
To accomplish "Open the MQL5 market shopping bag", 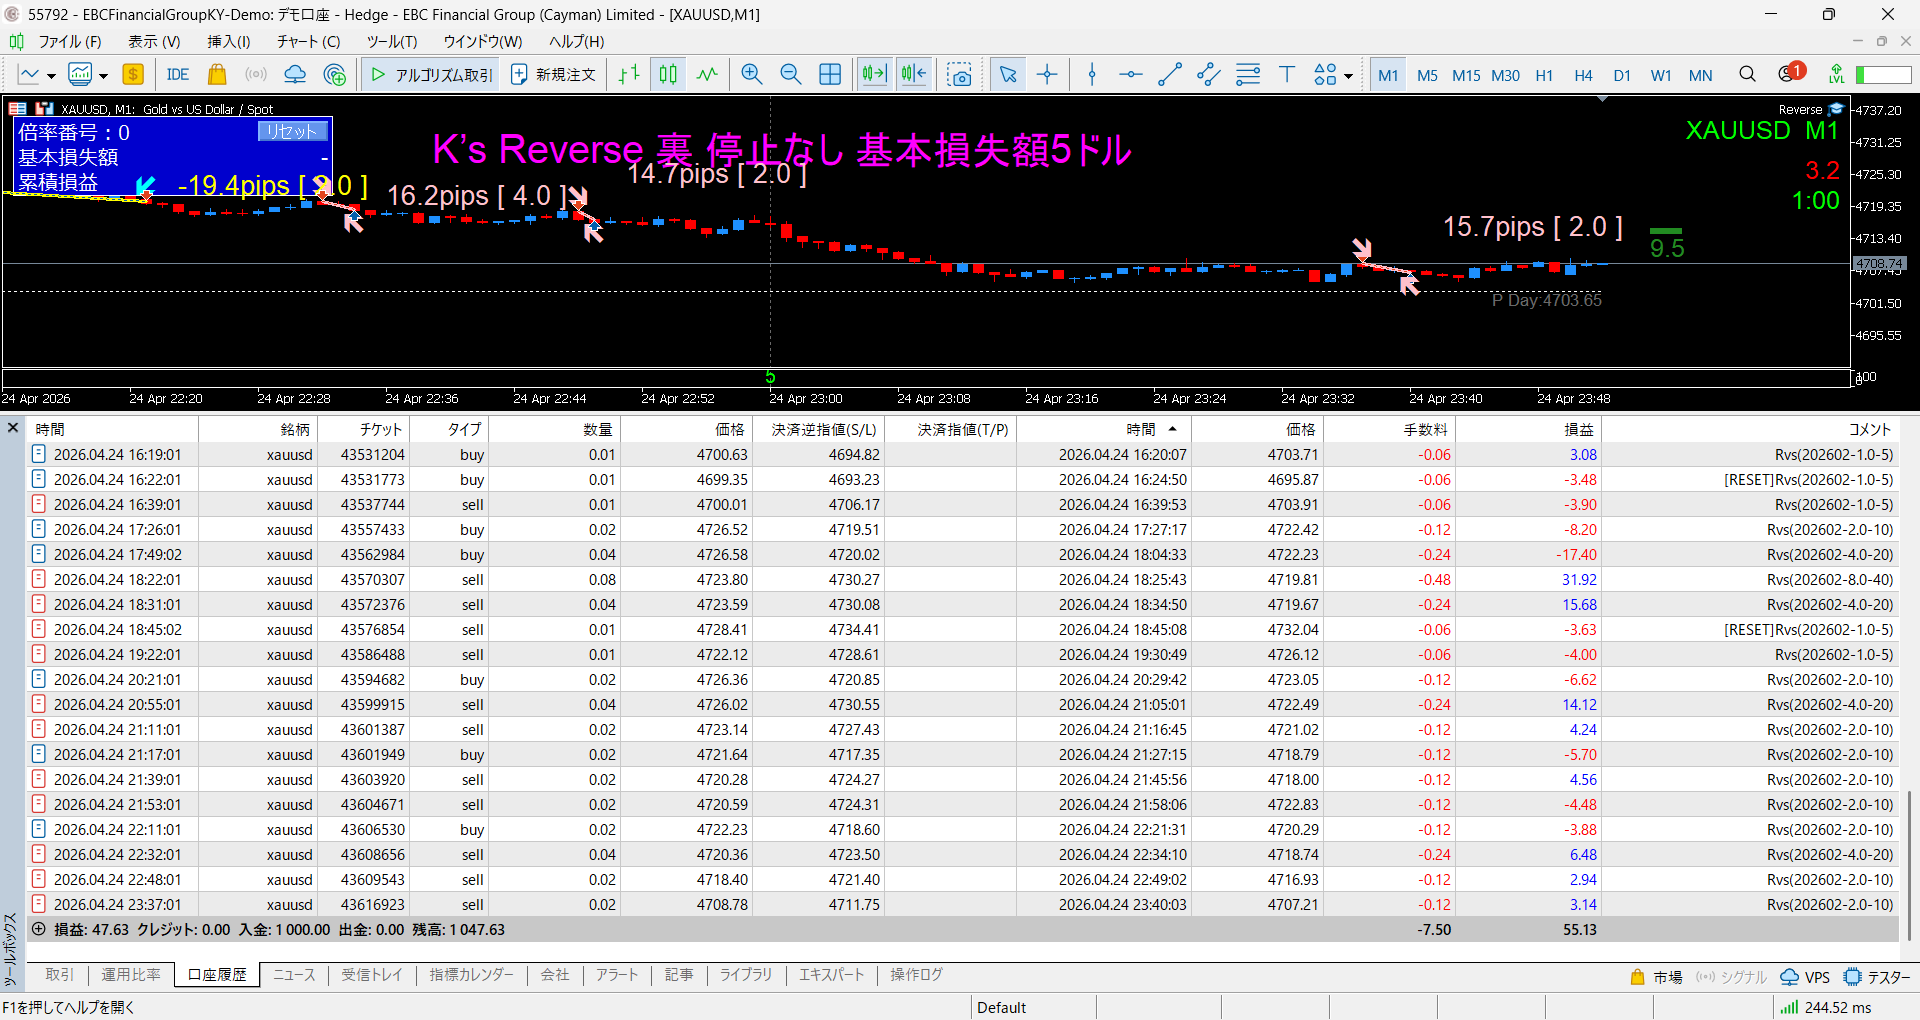I will 217,75.
